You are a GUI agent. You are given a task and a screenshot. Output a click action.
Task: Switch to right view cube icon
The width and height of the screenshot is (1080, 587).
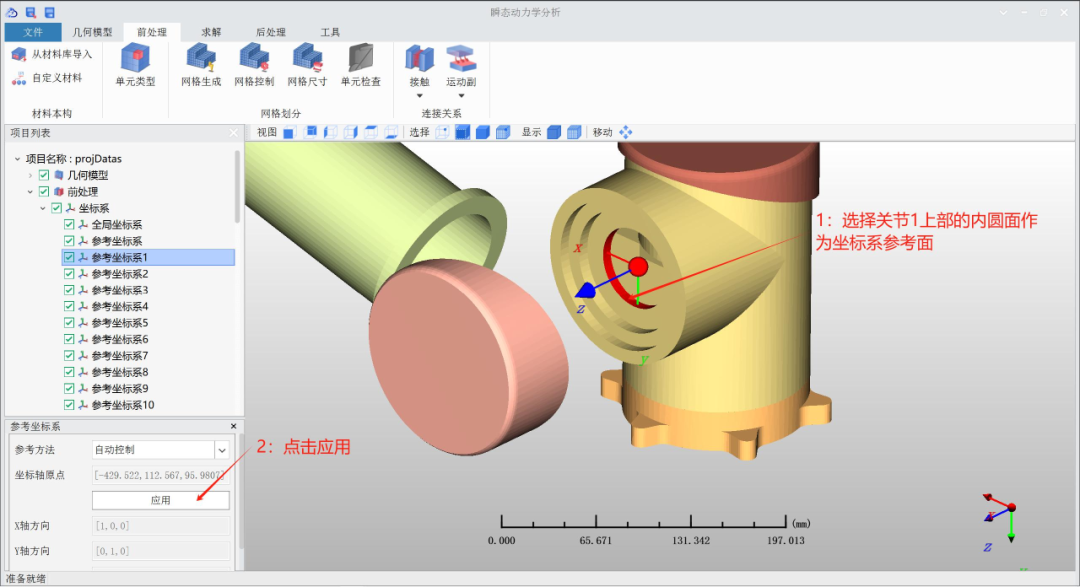(351, 132)
